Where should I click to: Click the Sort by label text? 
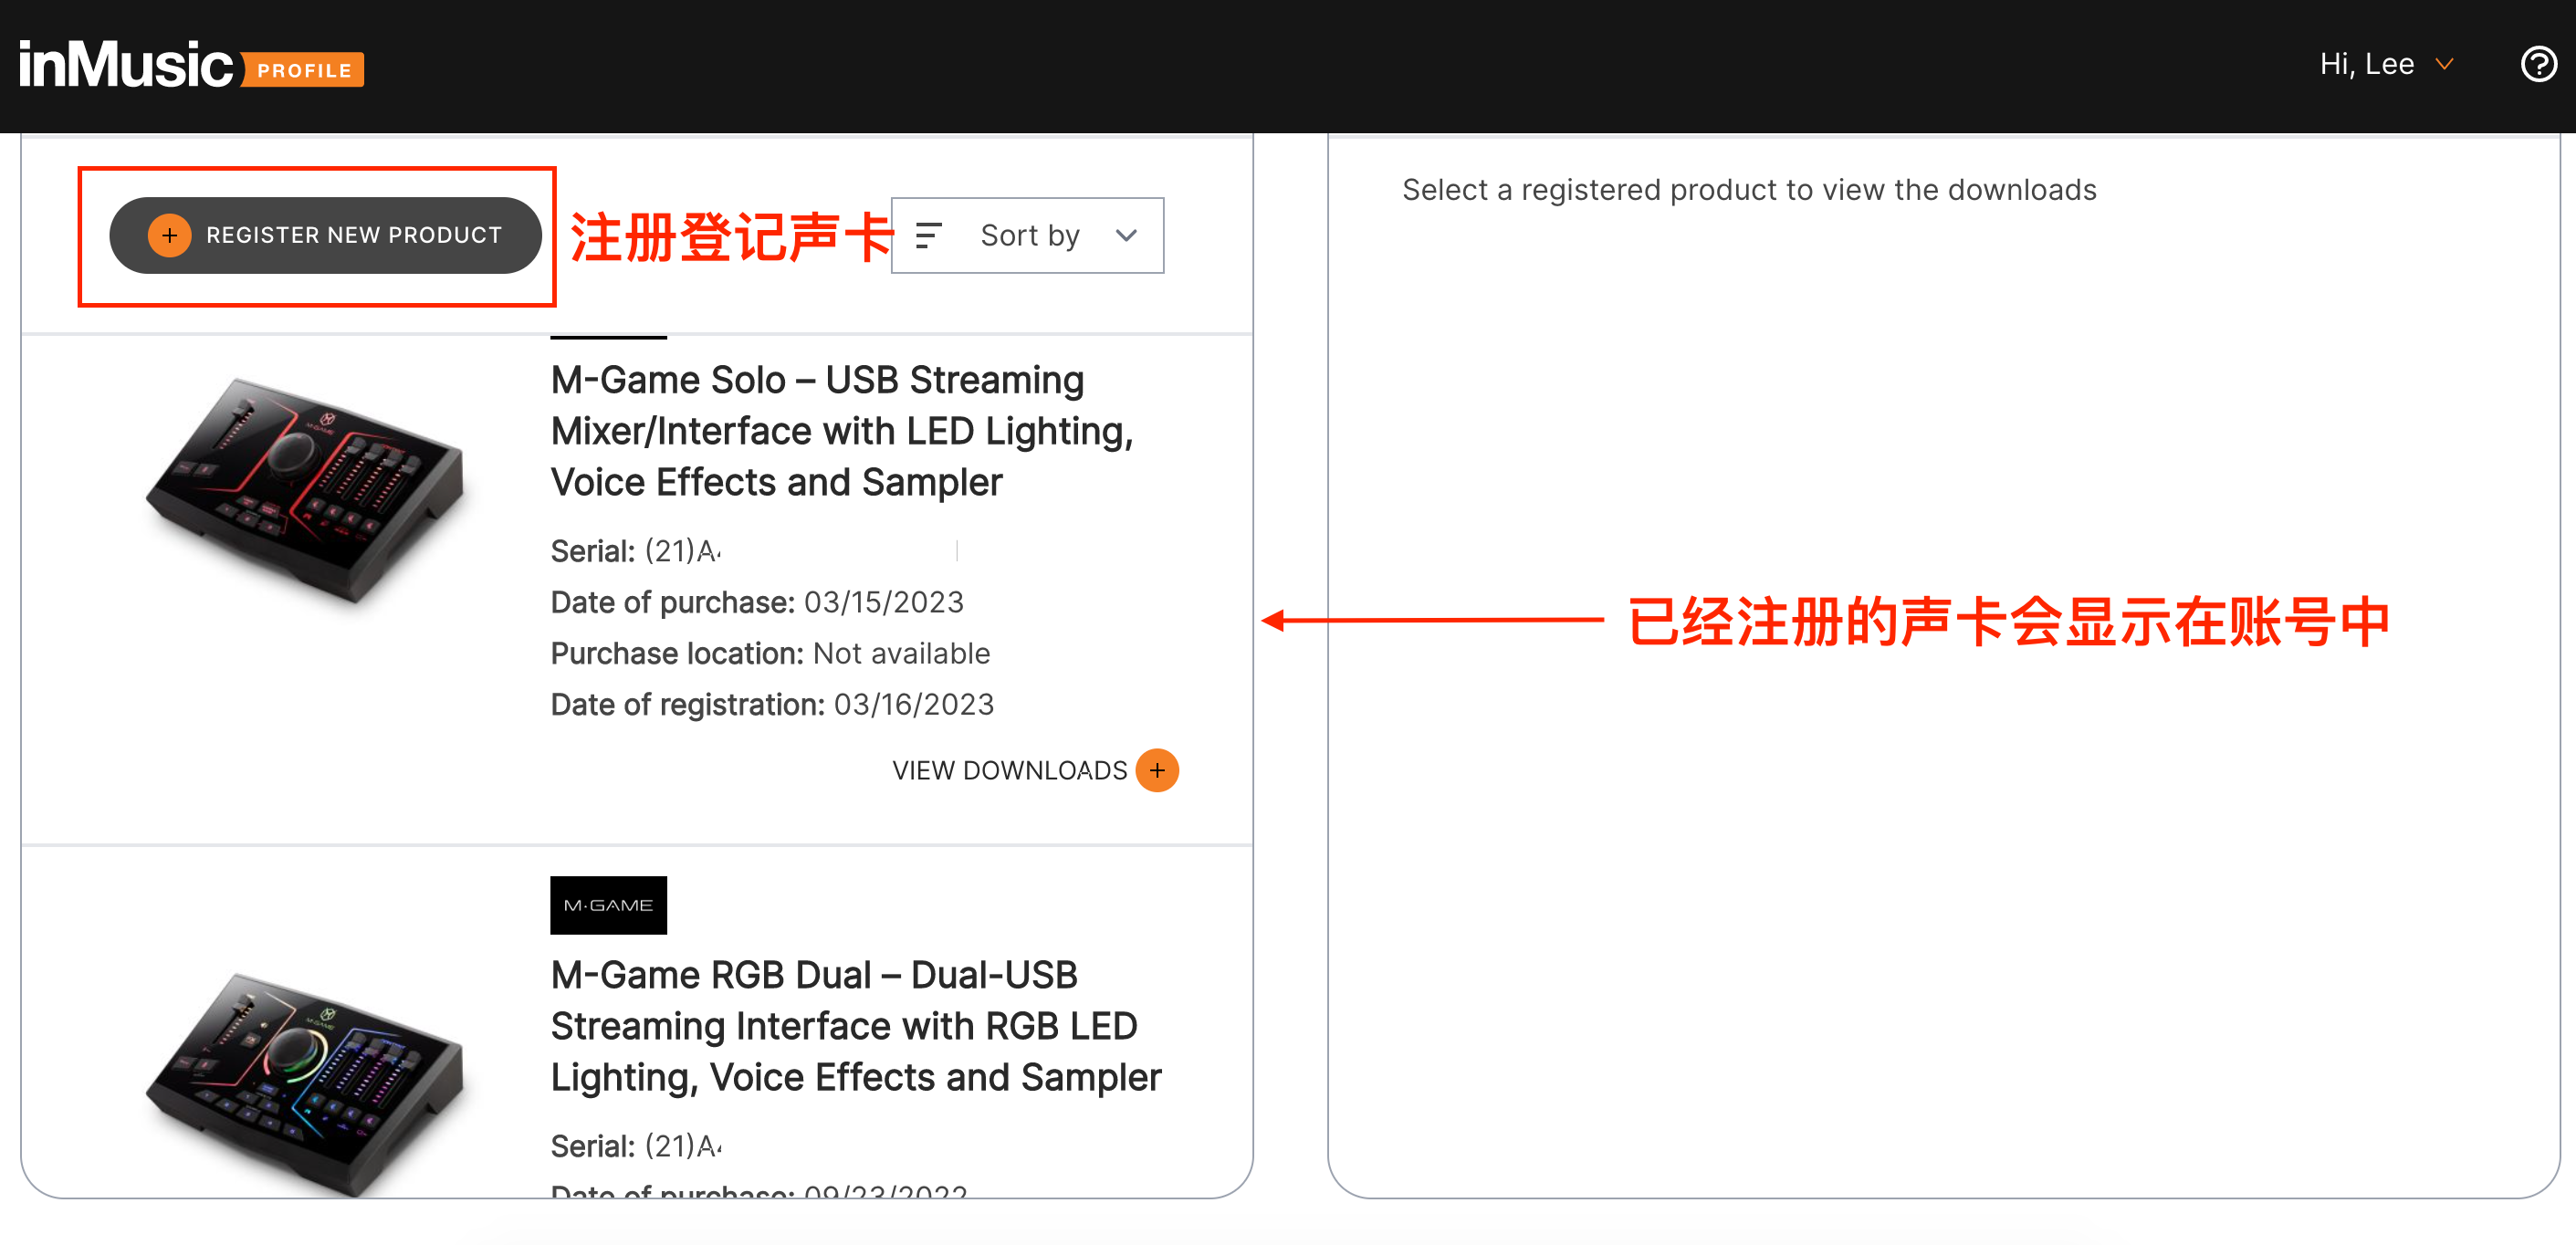pyautogui.click(x=1030, y=235)
